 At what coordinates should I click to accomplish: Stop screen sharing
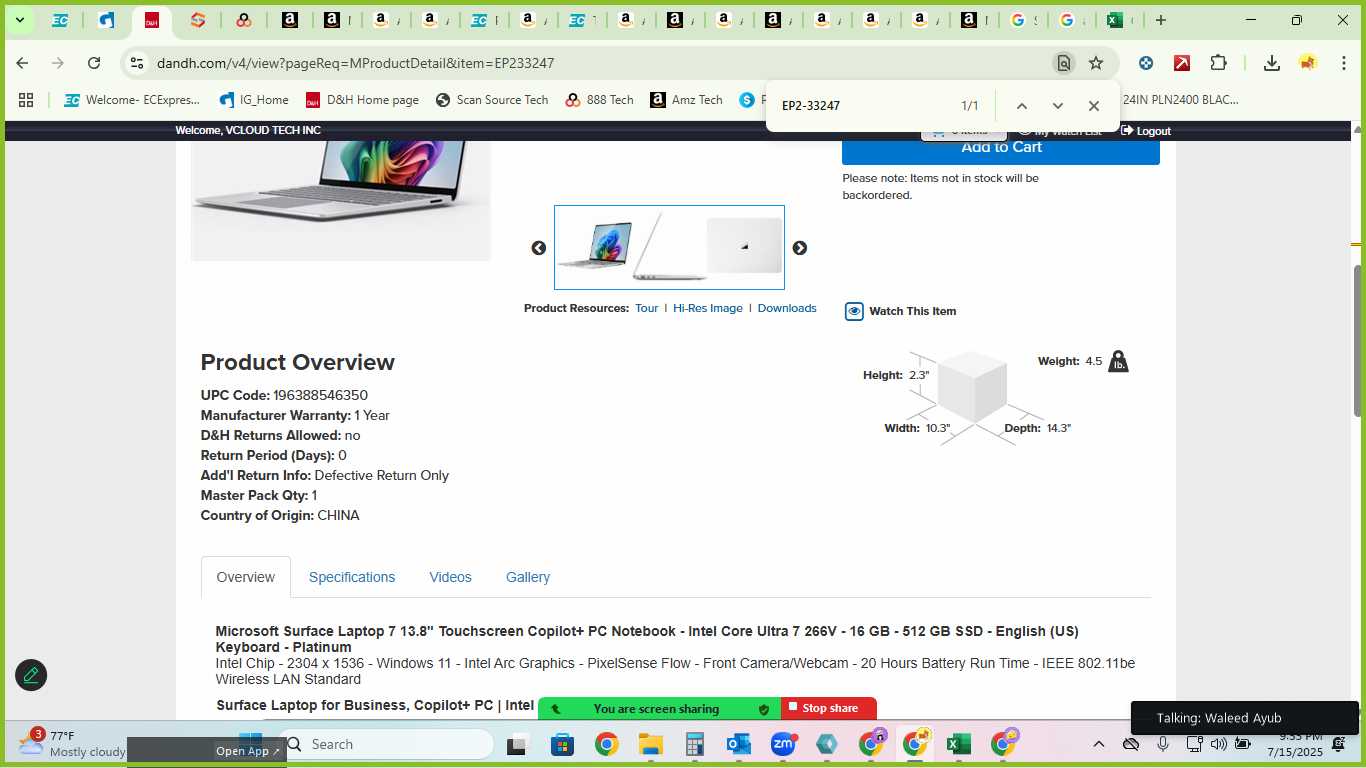pos(828,708)
